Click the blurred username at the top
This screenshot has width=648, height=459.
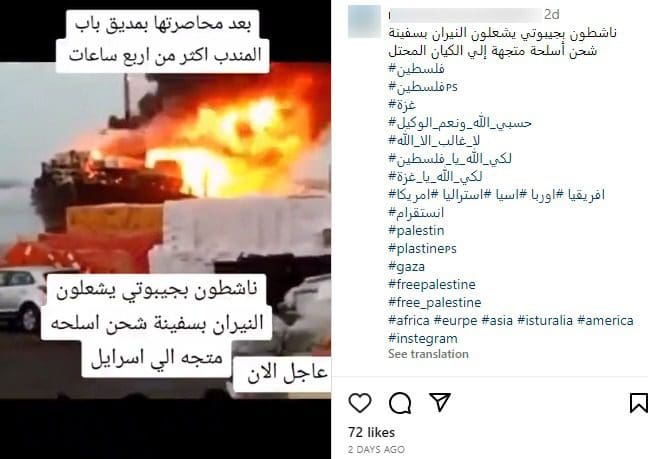(465, 15)
